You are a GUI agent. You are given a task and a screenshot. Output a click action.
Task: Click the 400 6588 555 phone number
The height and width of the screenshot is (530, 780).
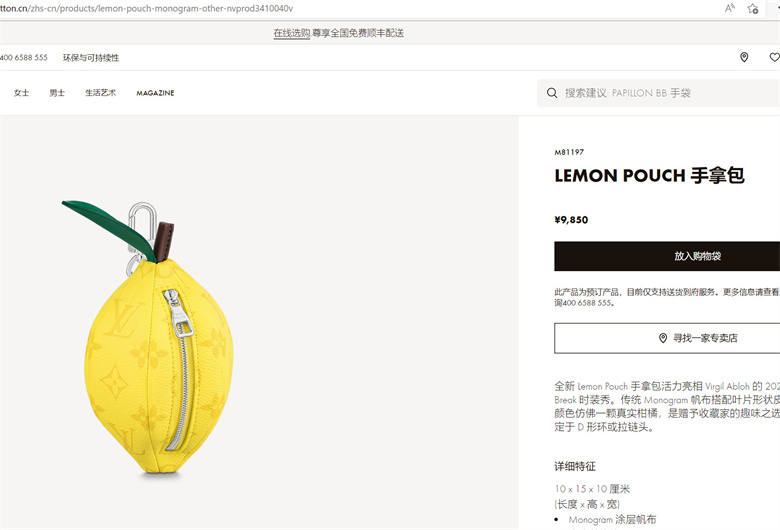(23, 58)
